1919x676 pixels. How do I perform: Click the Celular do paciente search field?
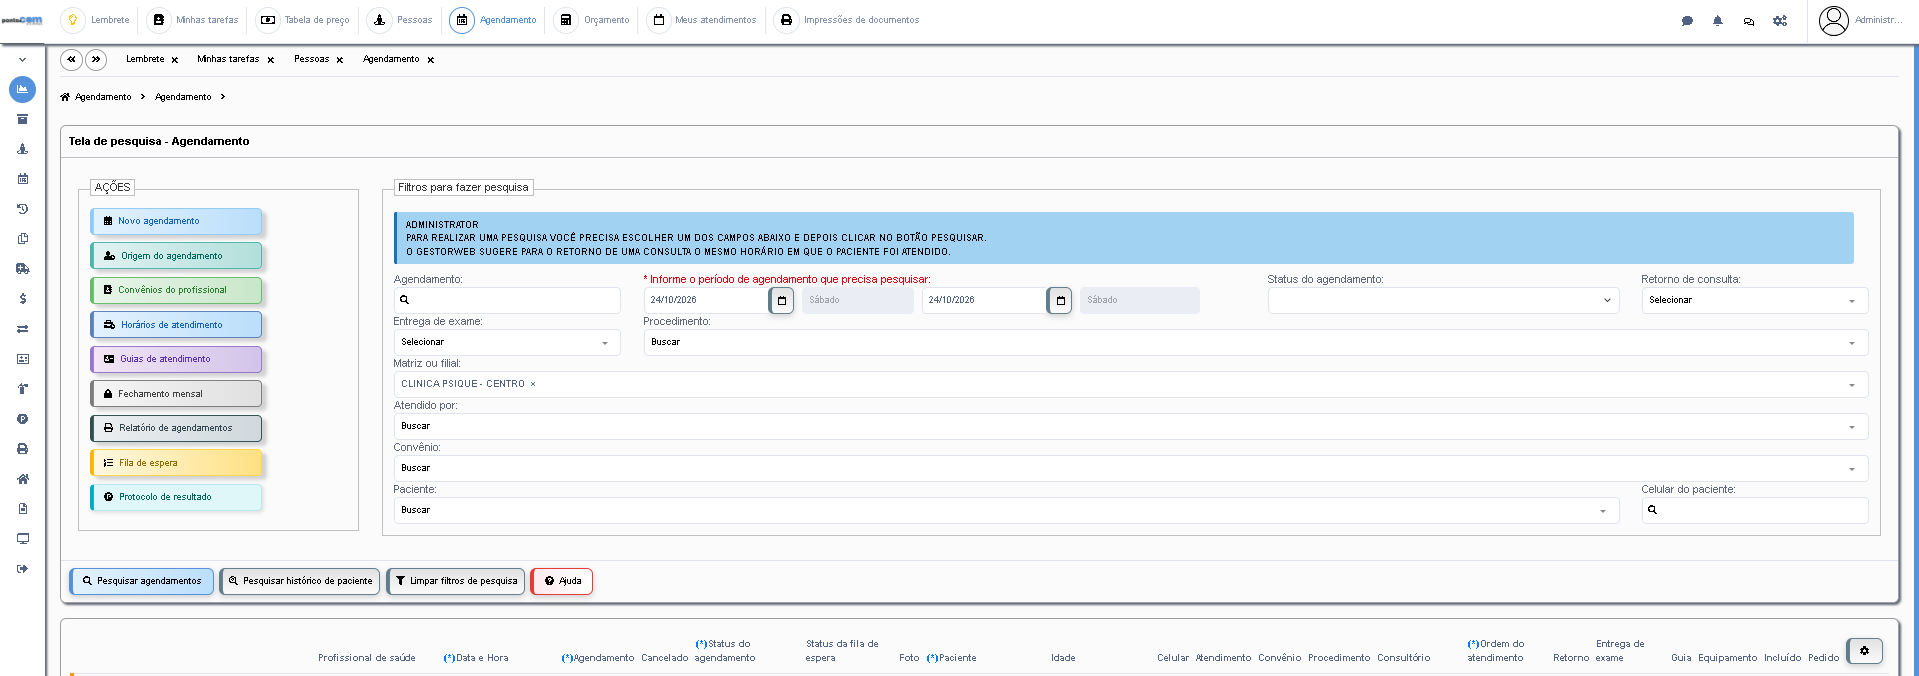[x=1754, y=510]
